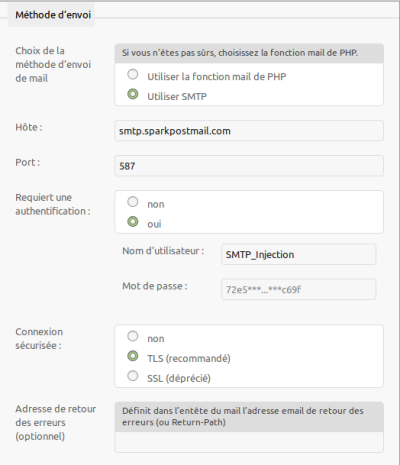The image size is (400, 465).
Task: Click the 'Nom d'utilisateur :' label
Action: point(163,251)
